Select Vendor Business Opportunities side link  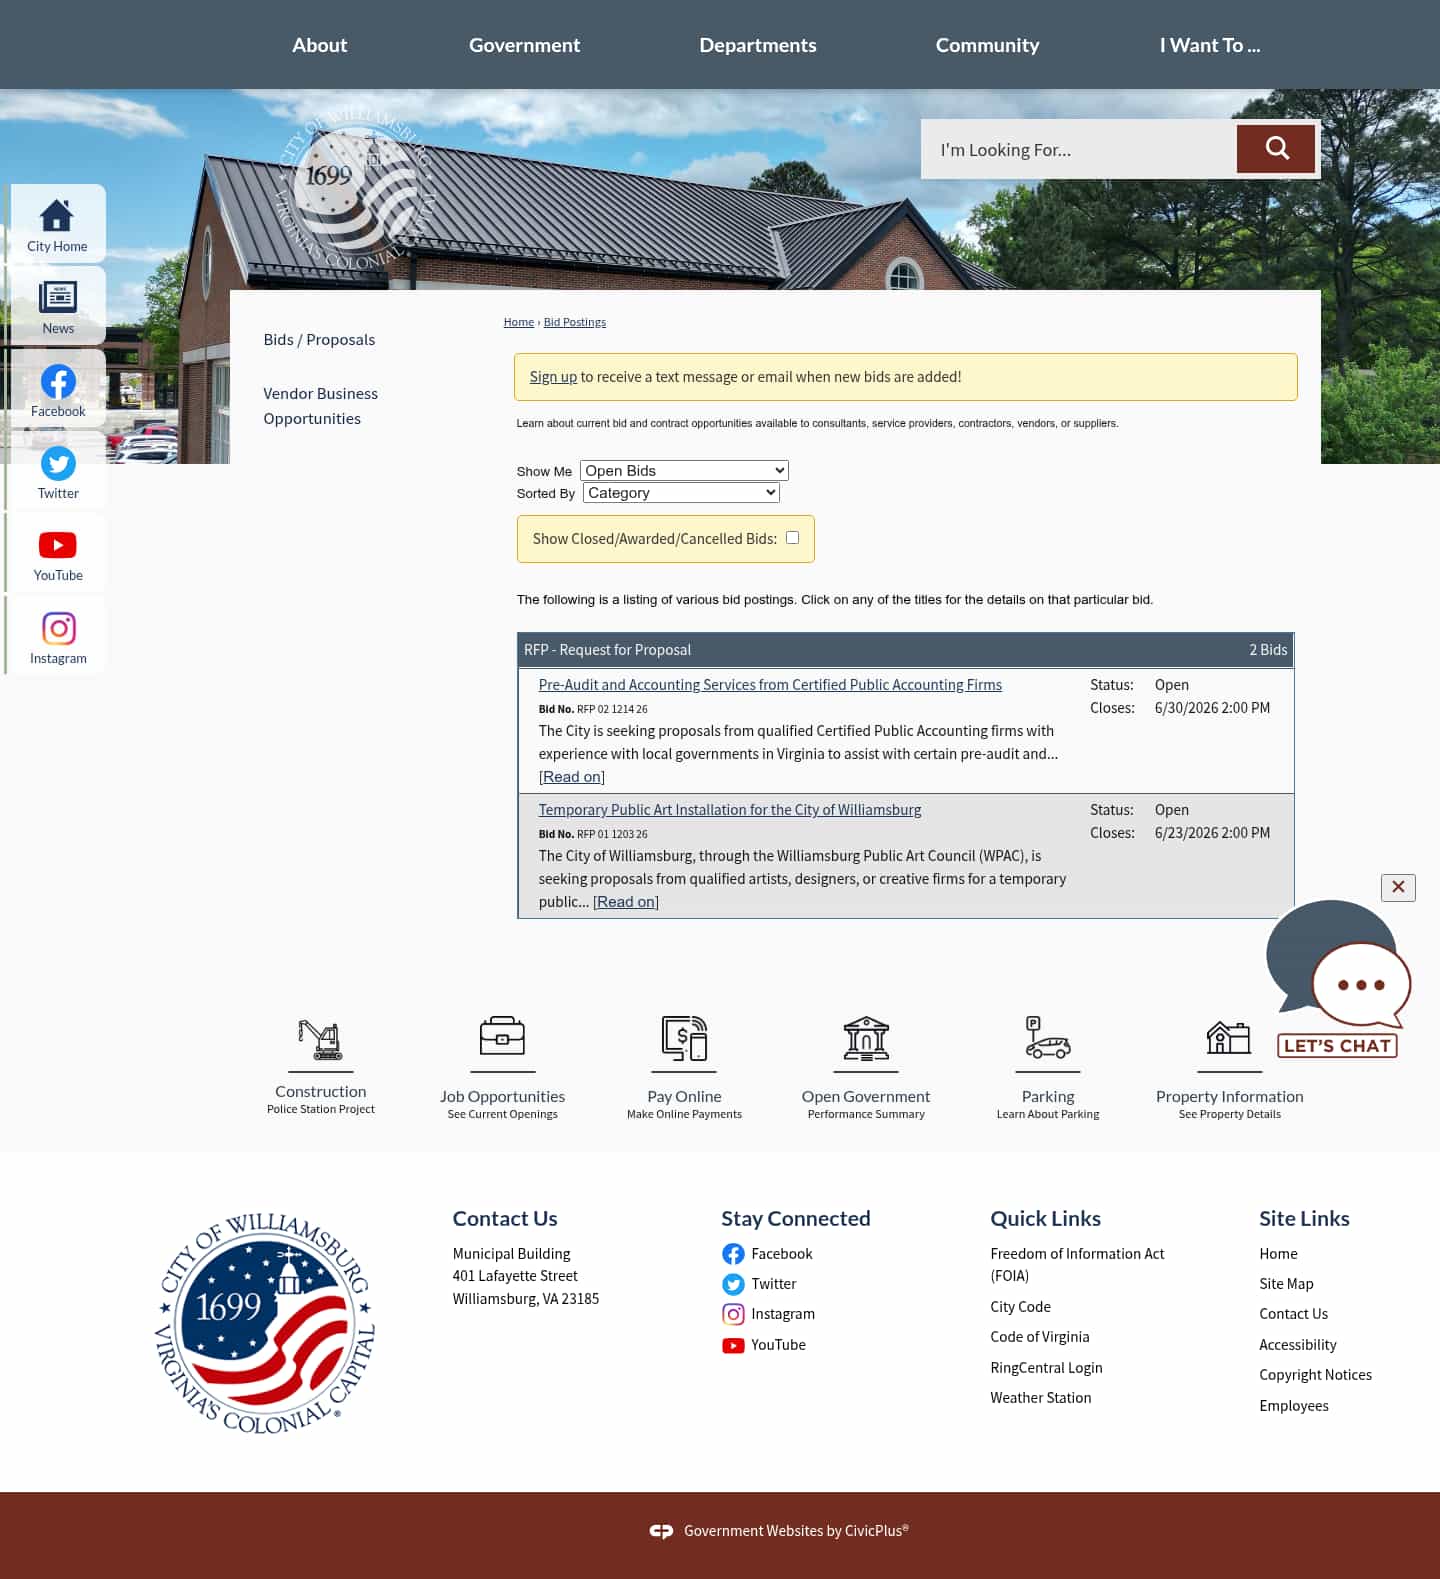320,406
